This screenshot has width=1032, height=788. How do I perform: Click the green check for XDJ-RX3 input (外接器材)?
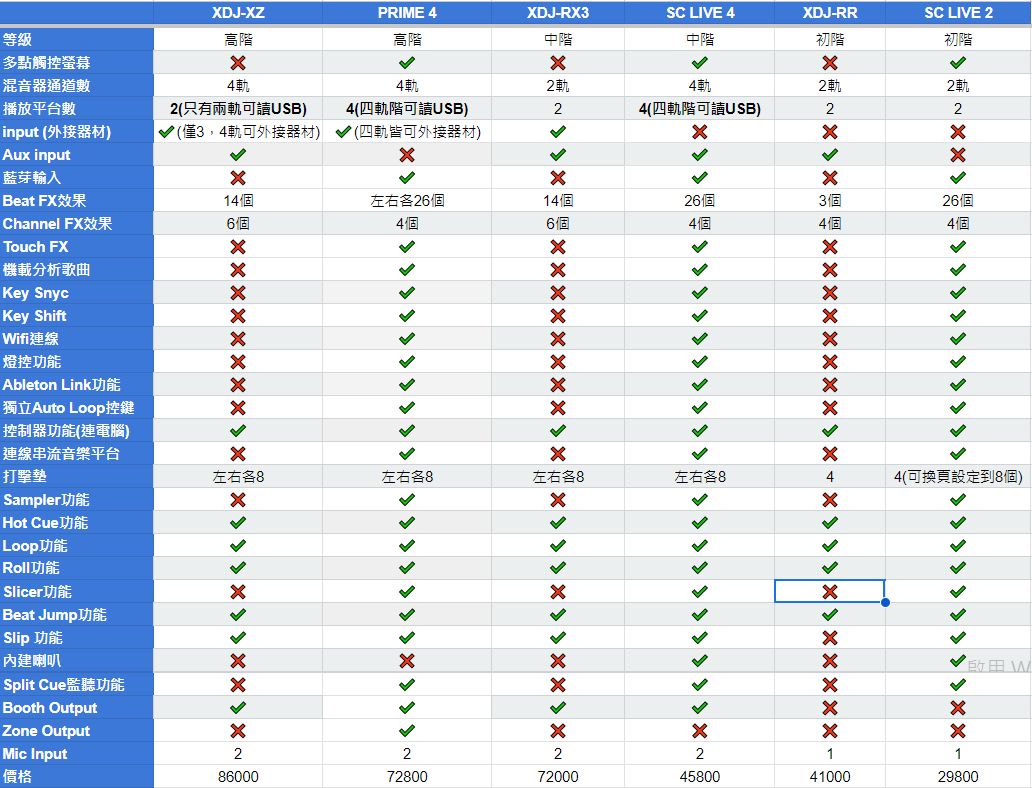pyautogui.click(x=557, y=132)
